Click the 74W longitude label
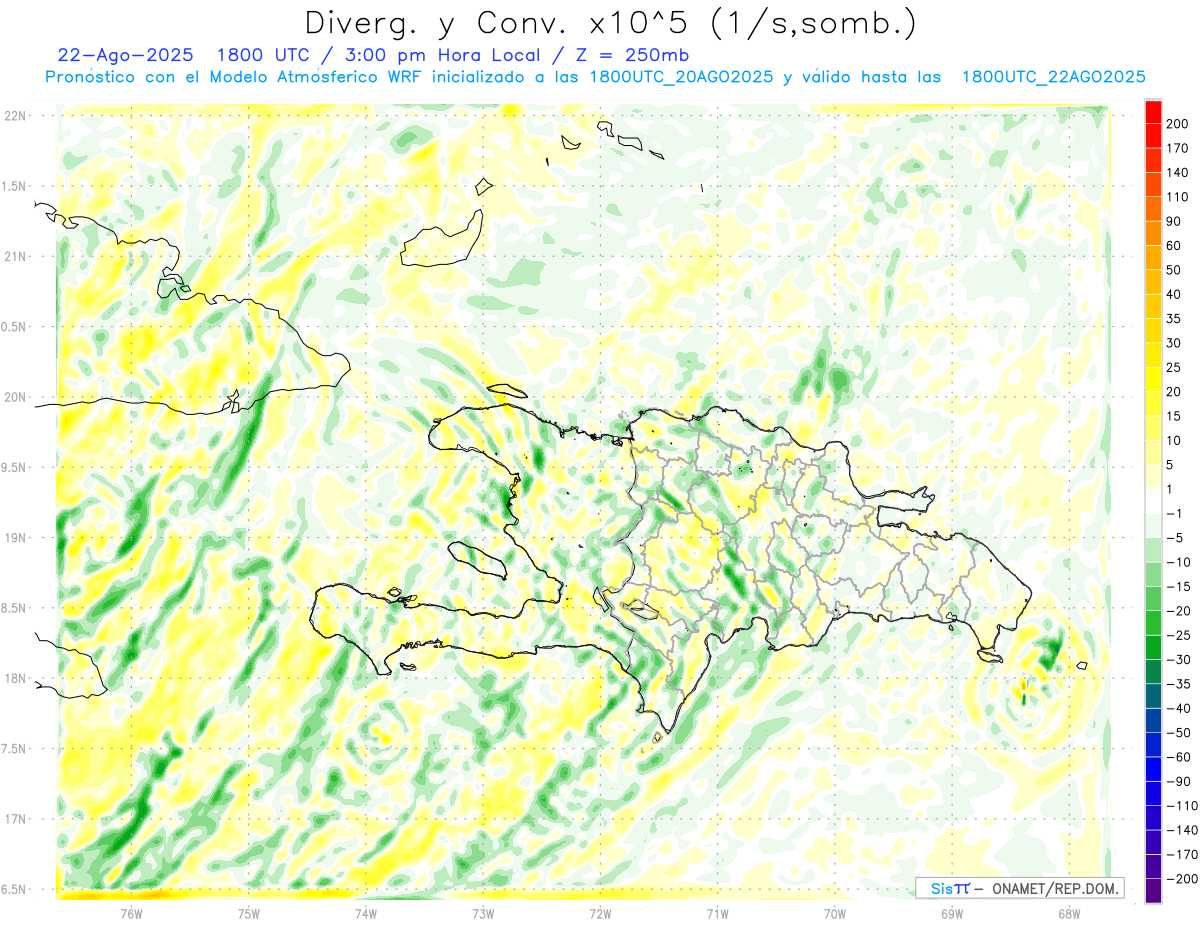Screen dimensions: 1200x927 [366, 913]
